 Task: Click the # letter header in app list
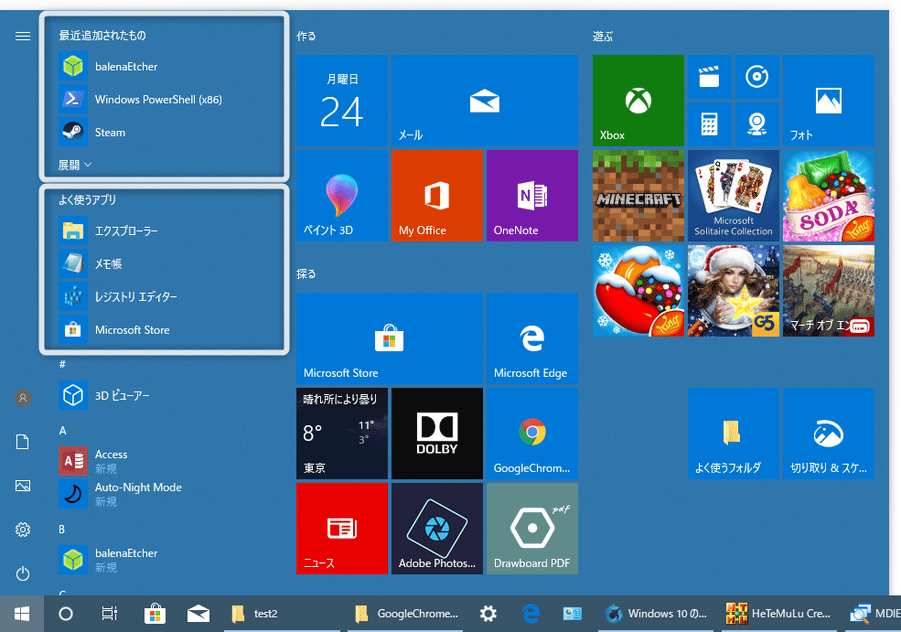click(62, 364)
